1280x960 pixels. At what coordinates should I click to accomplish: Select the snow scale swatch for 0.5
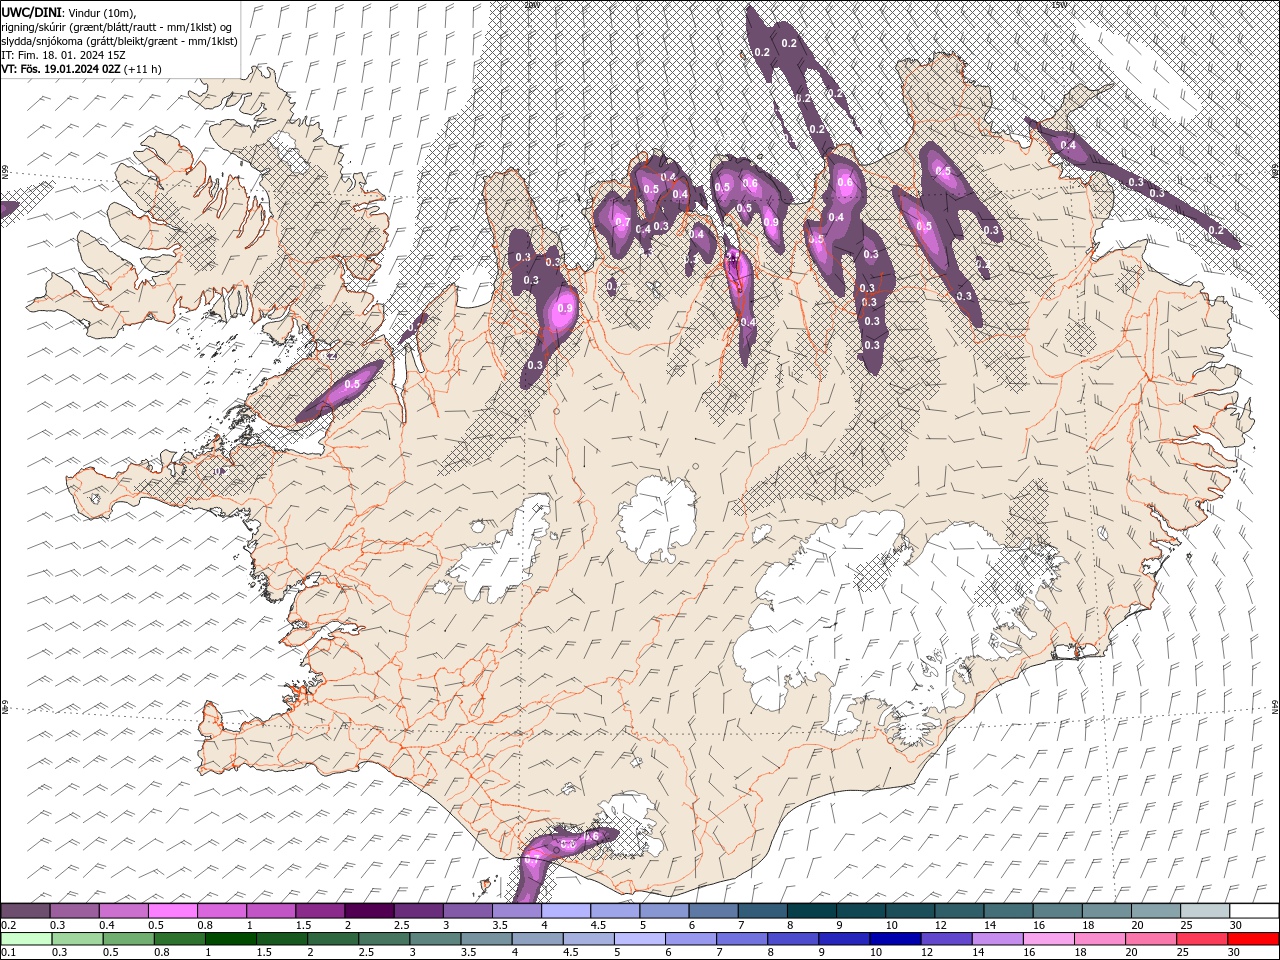pos(173,911)
